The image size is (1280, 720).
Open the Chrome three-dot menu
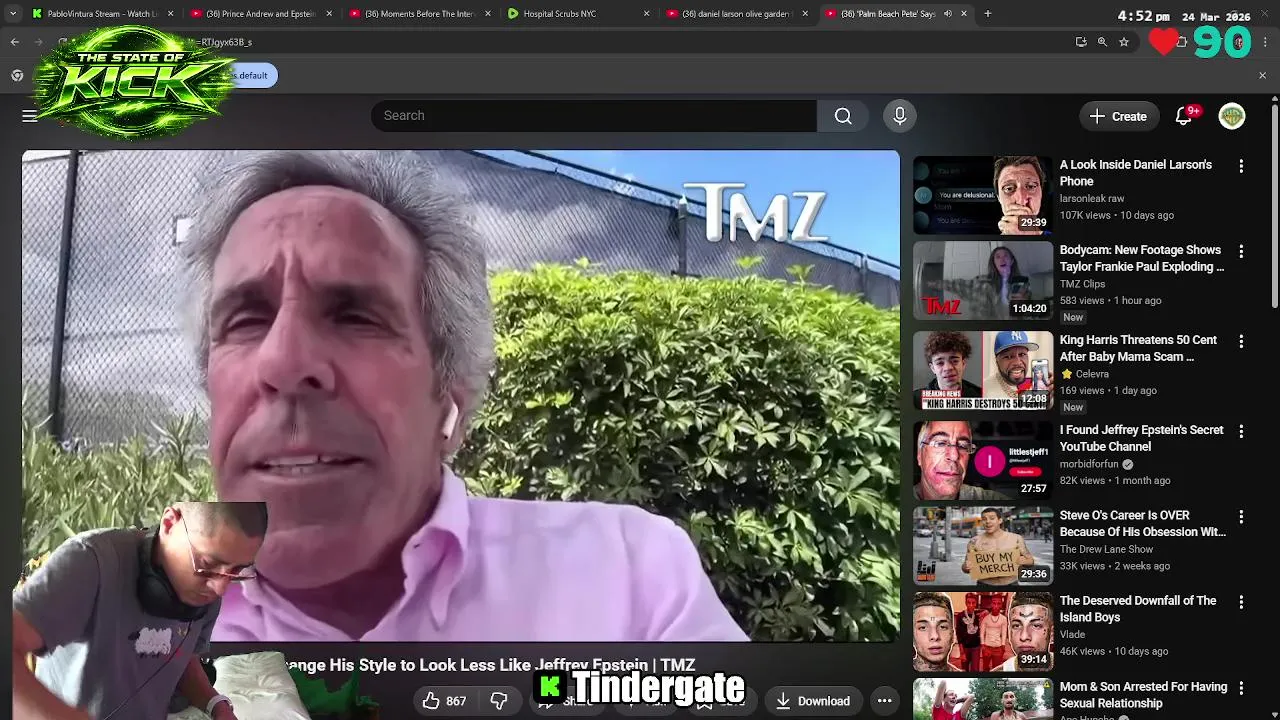point(1266,42)
